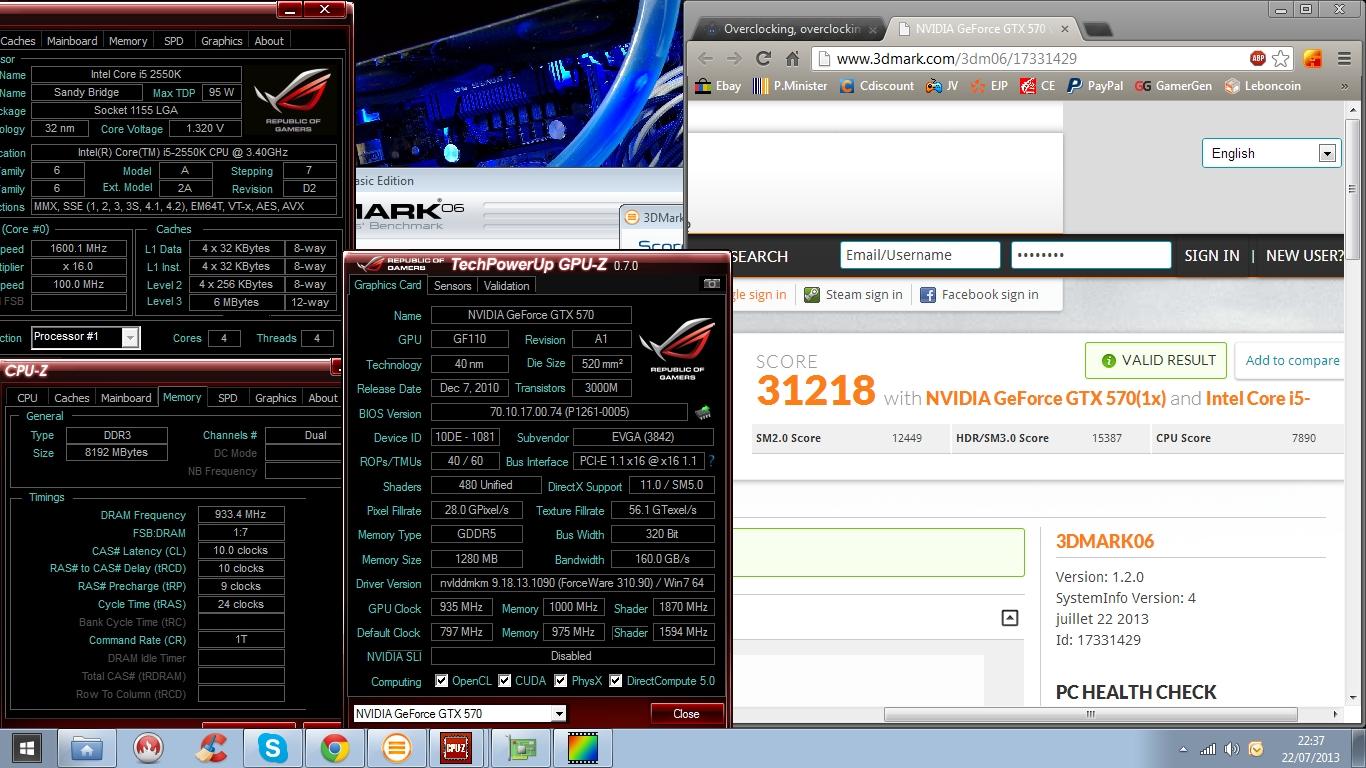Click the GPU-Z screenshot camera icon
Screen dimensions: 1366x768
(712, 284)
